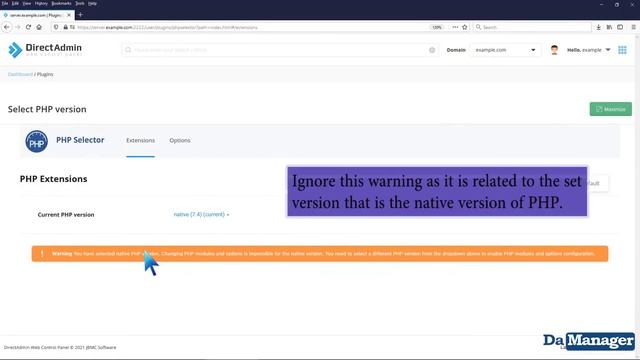Open the page actions three-dot icon
The image size is (640, 360).
pos(455,27)
